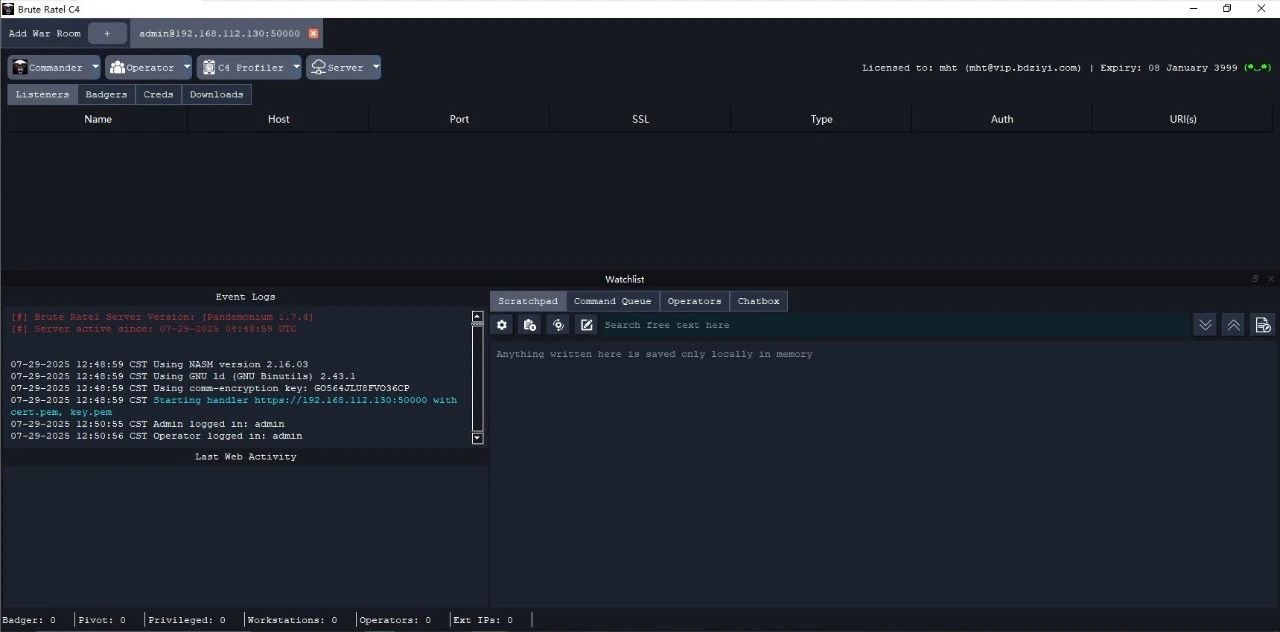Image resolution: width=1280 pixels, height=632 pixels.
Task: Switch to the Listeners tab
Action: [x=42, y=94]
